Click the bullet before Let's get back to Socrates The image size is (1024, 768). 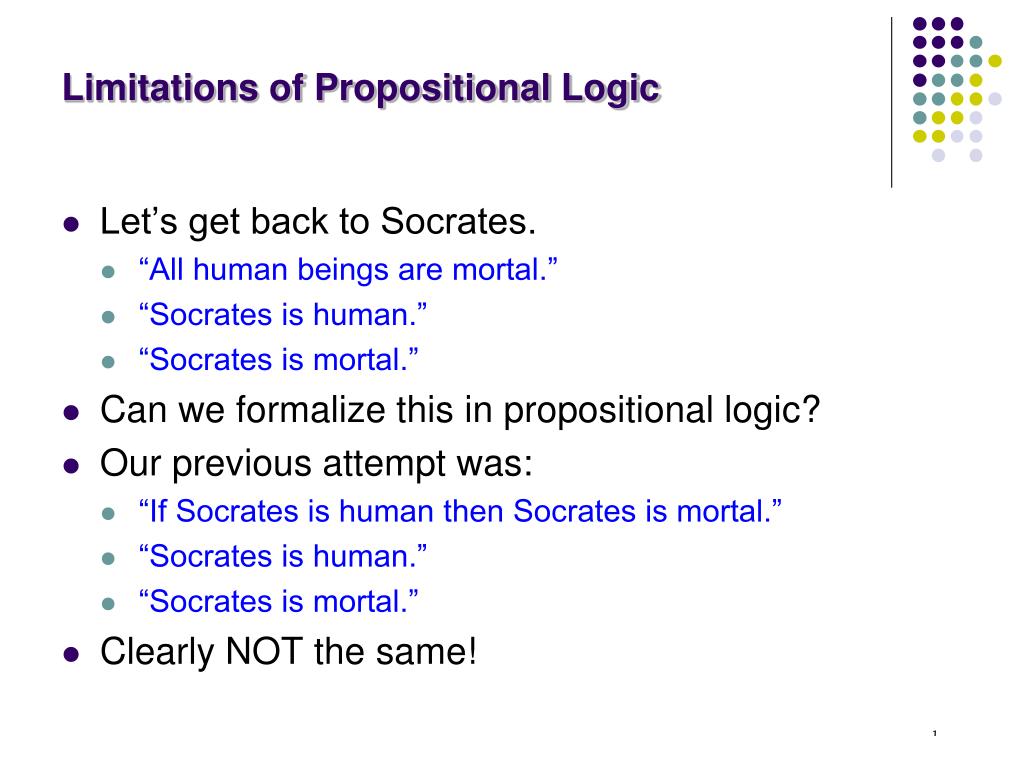pos(71,225)
